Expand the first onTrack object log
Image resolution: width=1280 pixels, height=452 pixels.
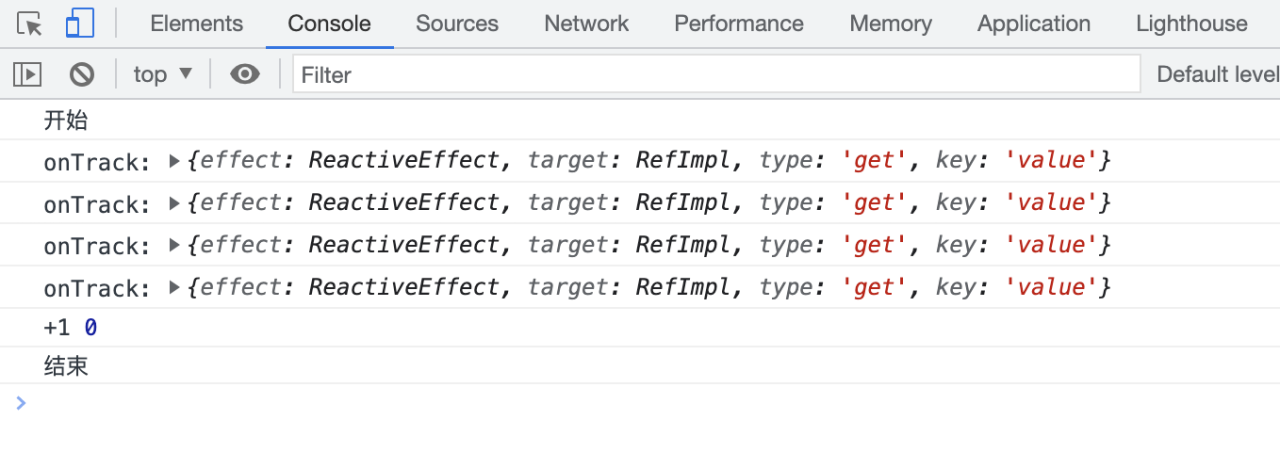175,161
